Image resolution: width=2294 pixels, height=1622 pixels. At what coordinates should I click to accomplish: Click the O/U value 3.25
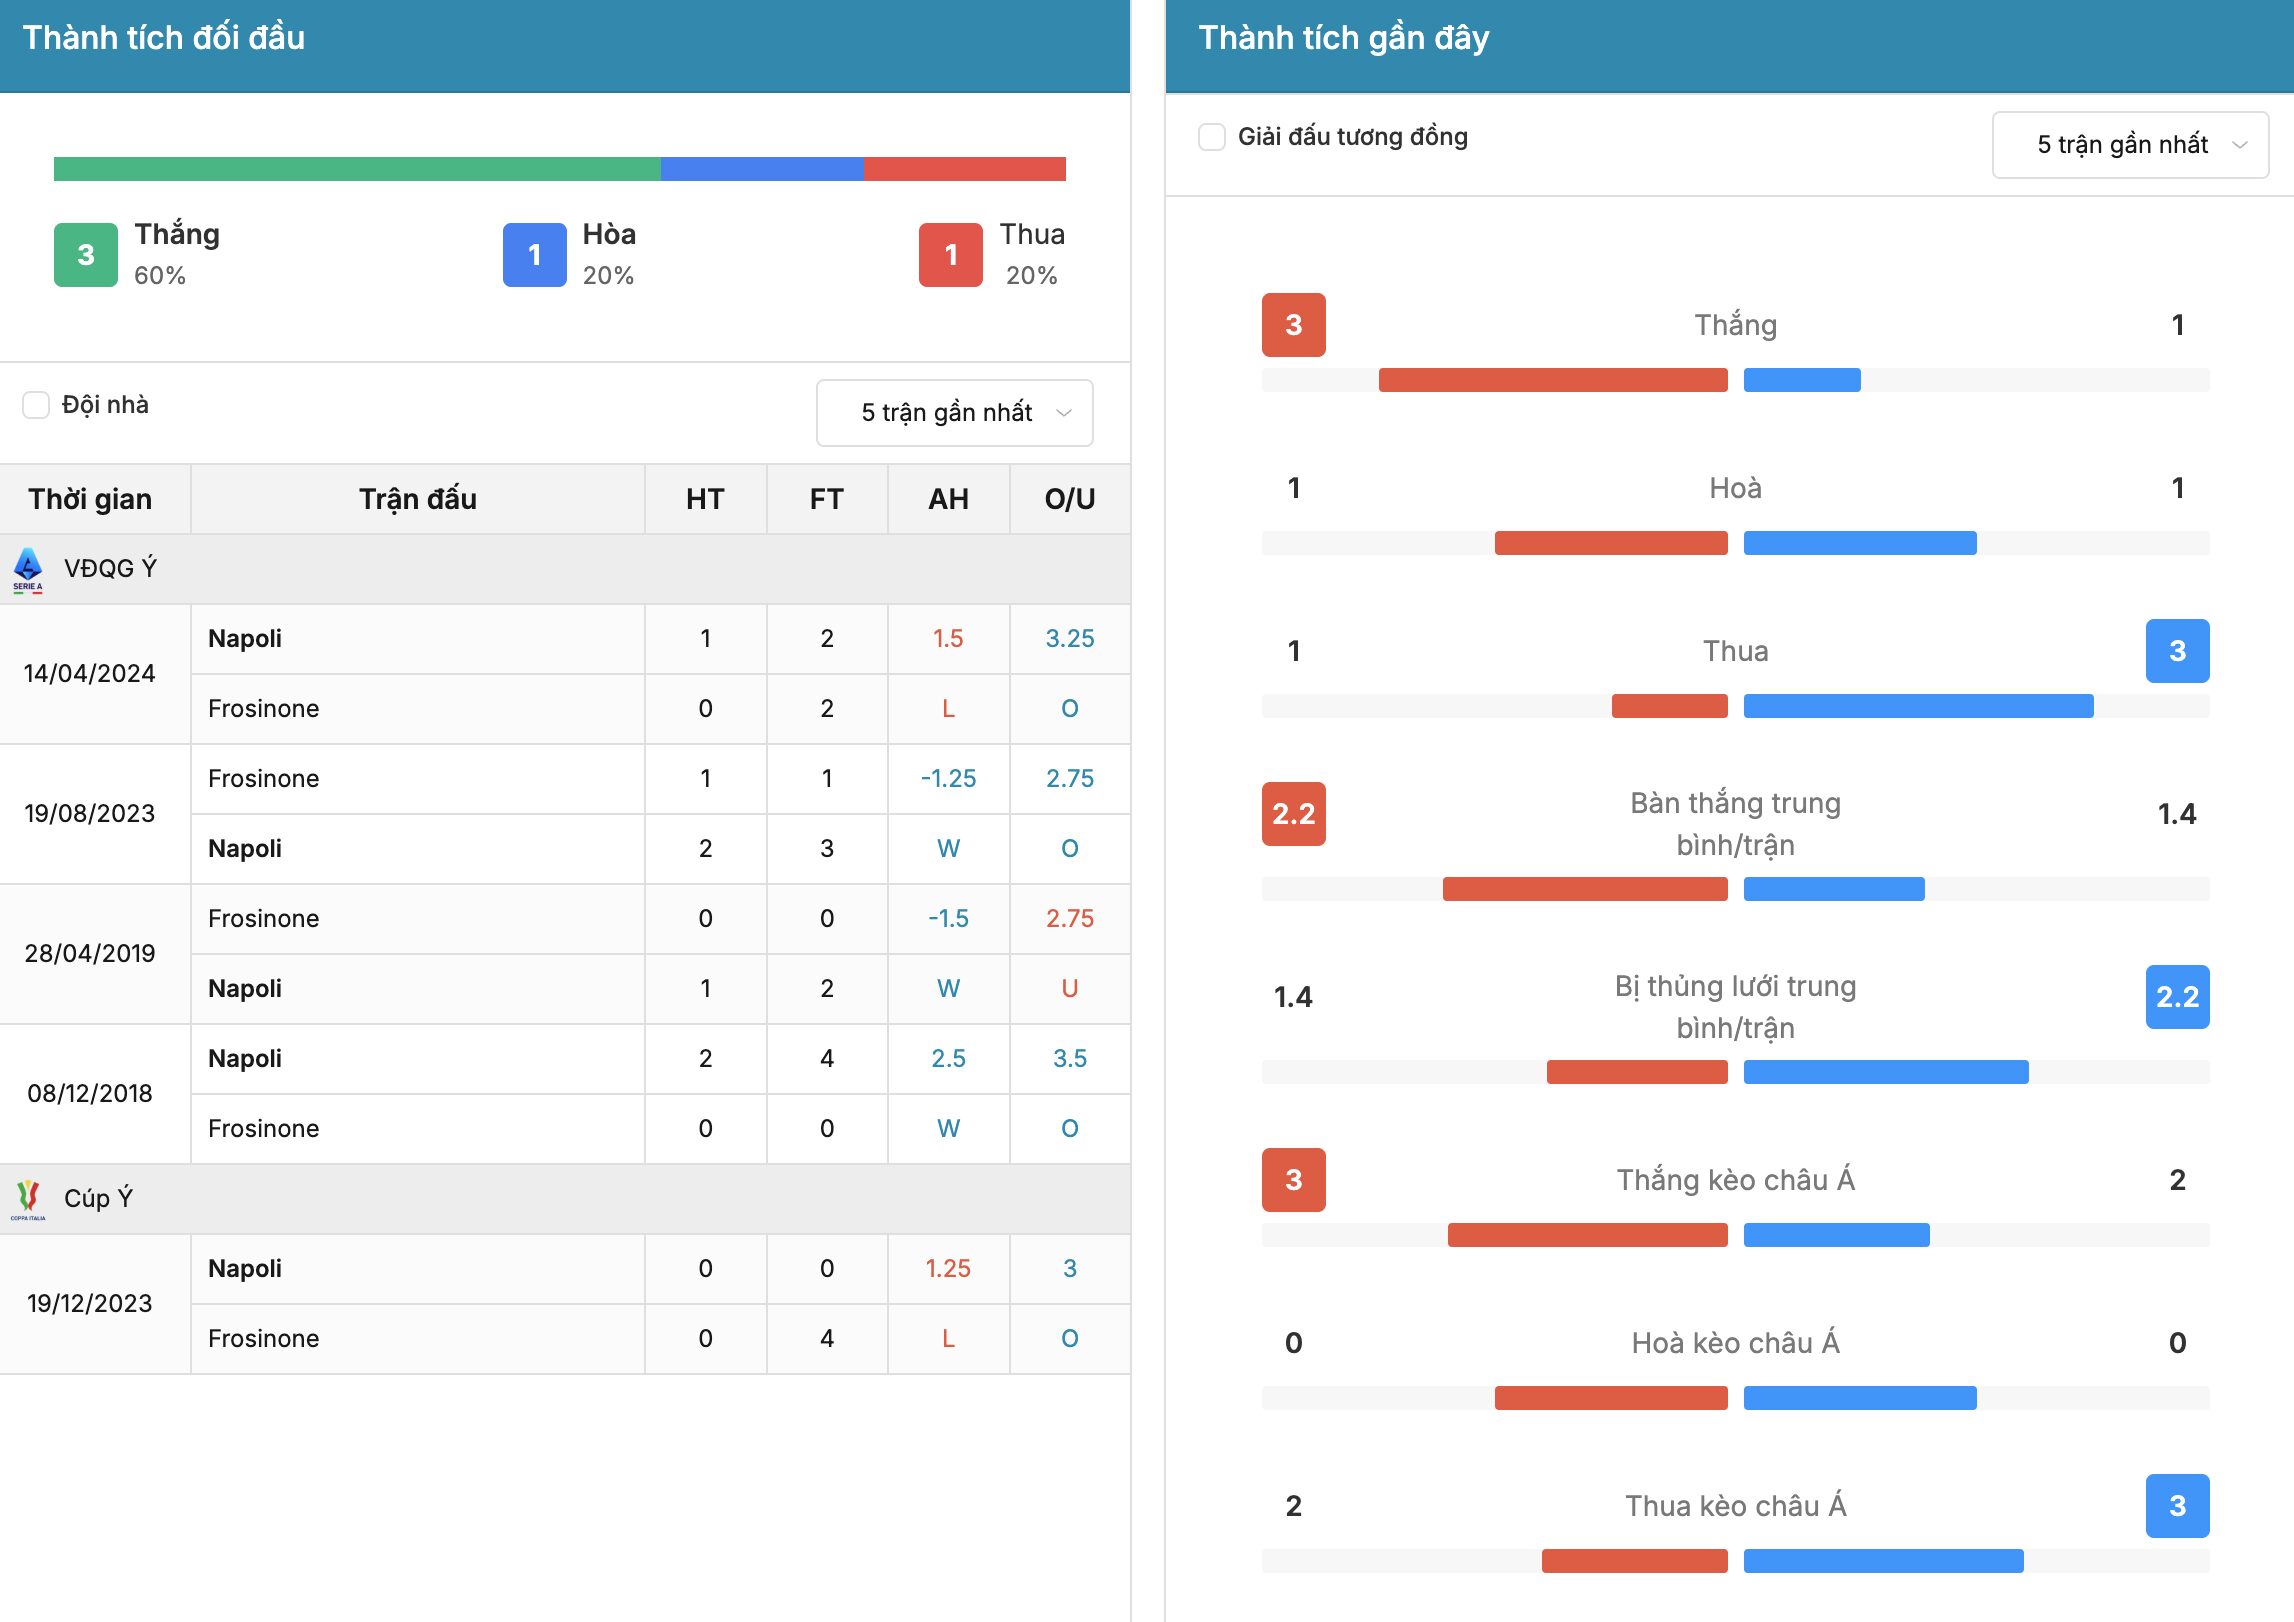pyautogui.click(x=1070, y=639)
